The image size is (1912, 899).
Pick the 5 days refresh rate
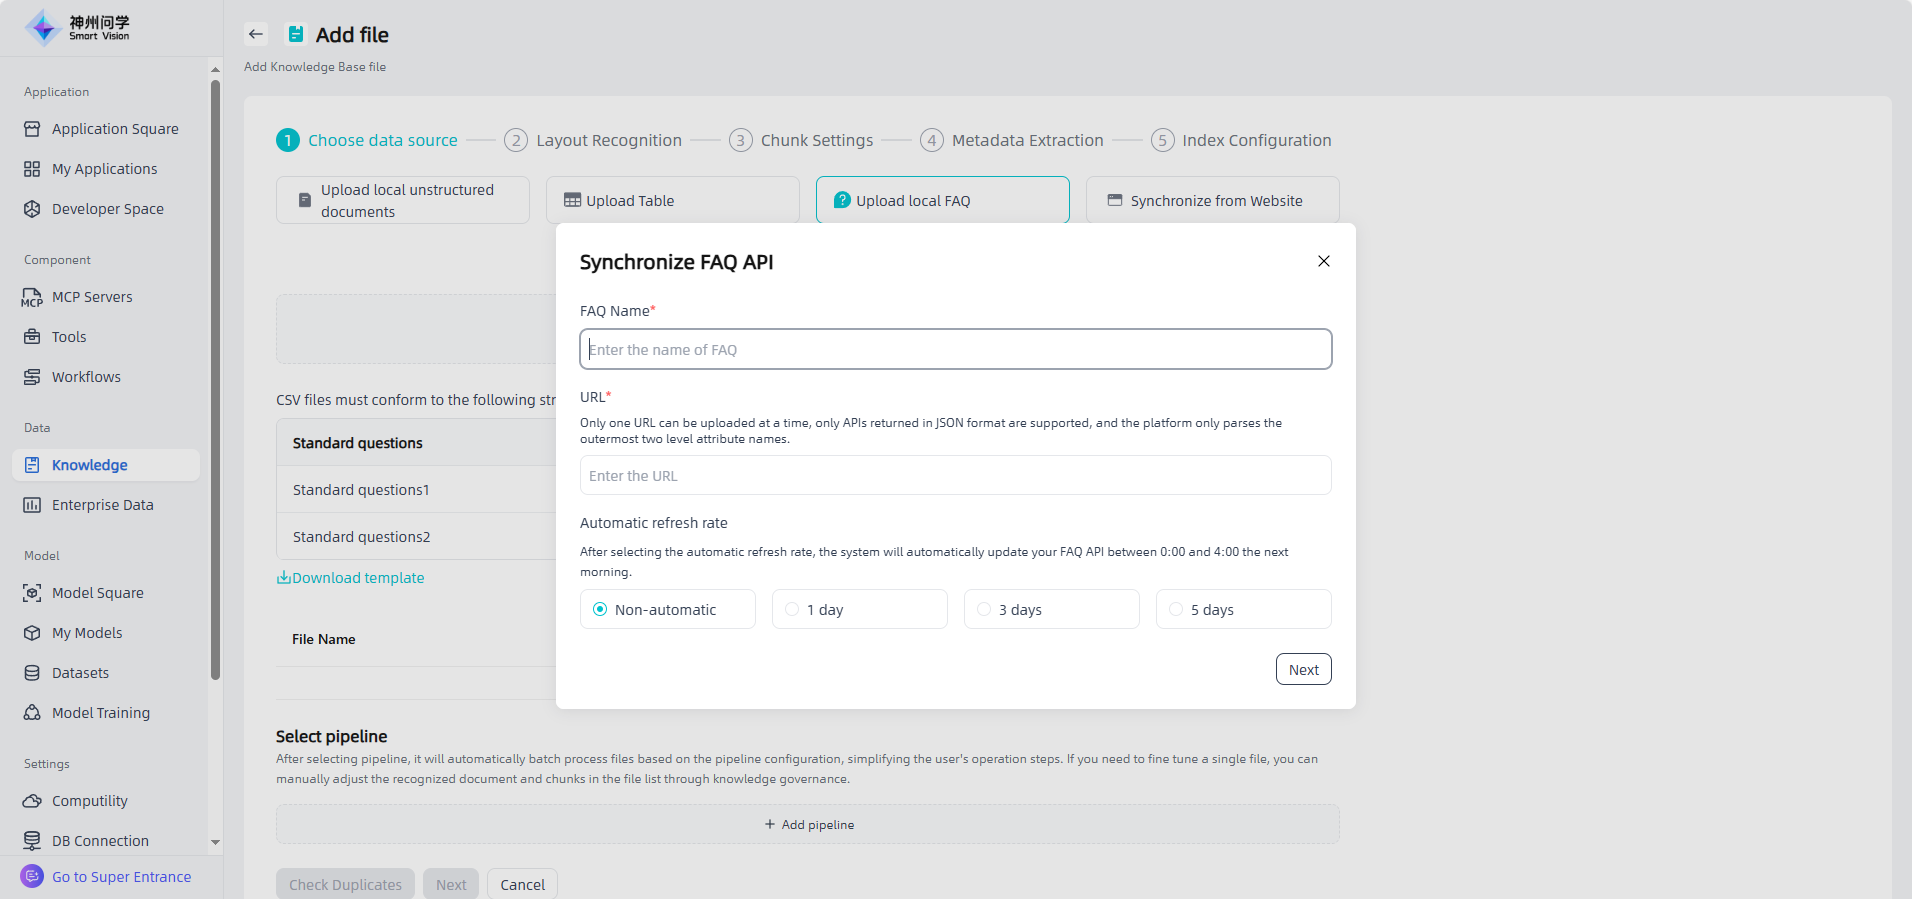[x=1176, y=609]
